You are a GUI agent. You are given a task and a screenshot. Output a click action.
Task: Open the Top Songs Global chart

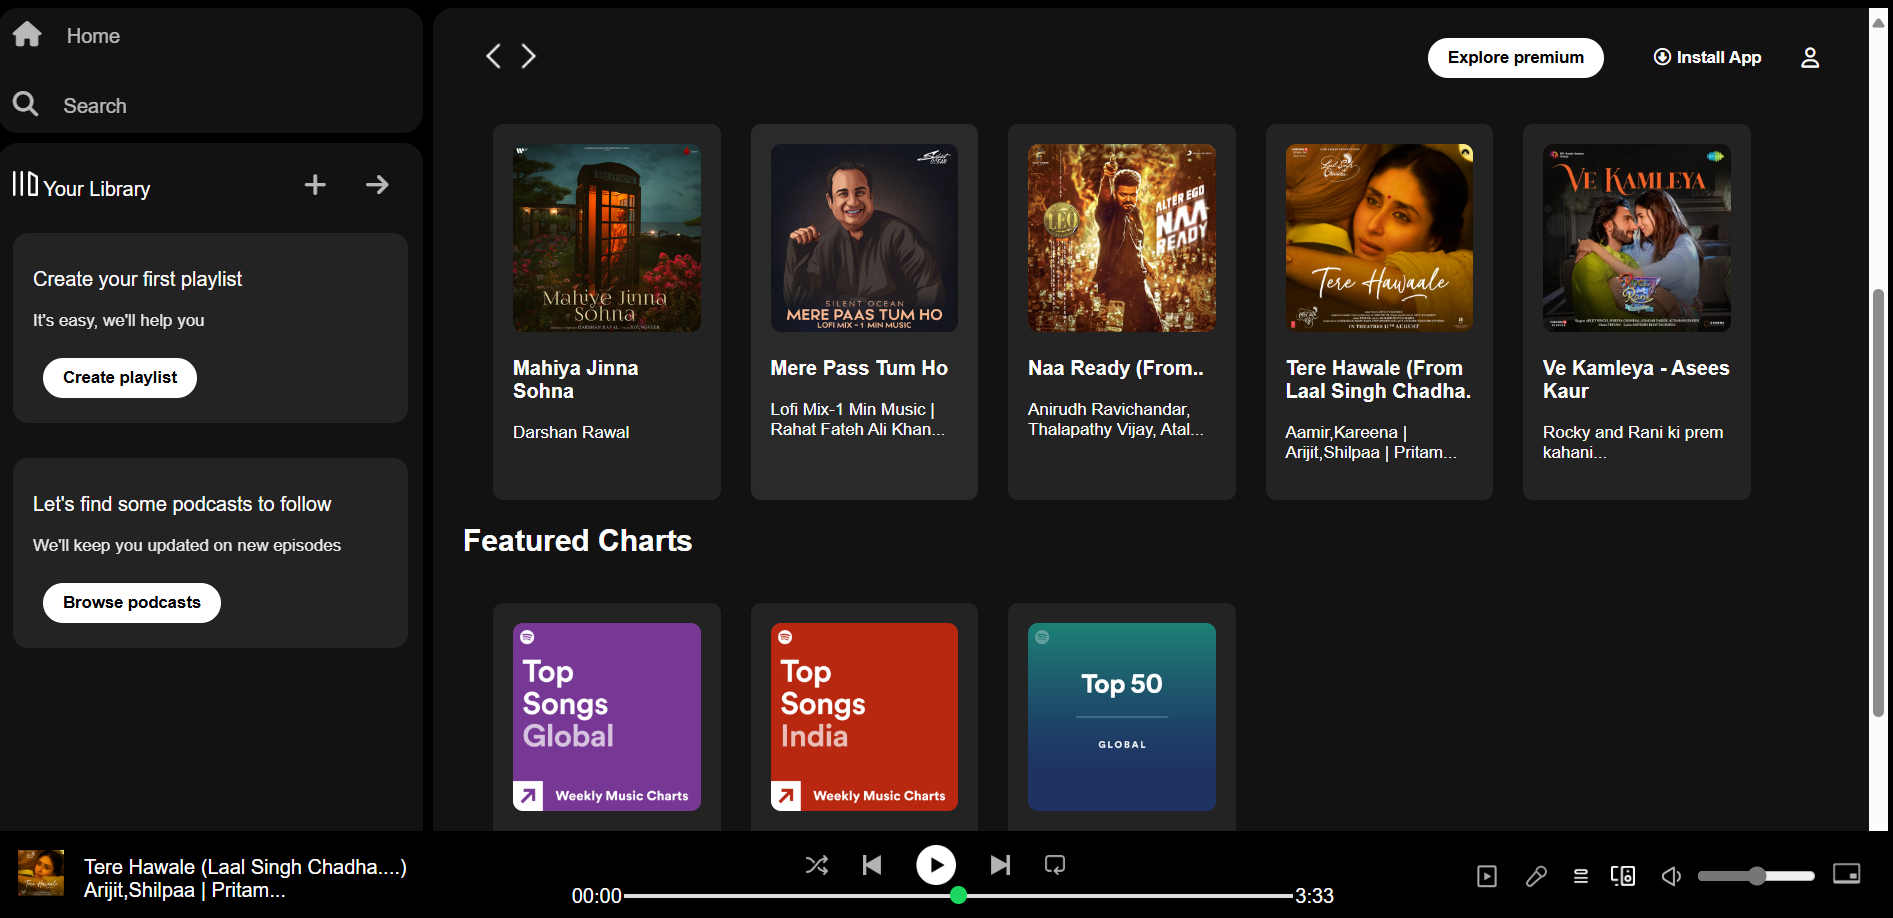(607, 717)
